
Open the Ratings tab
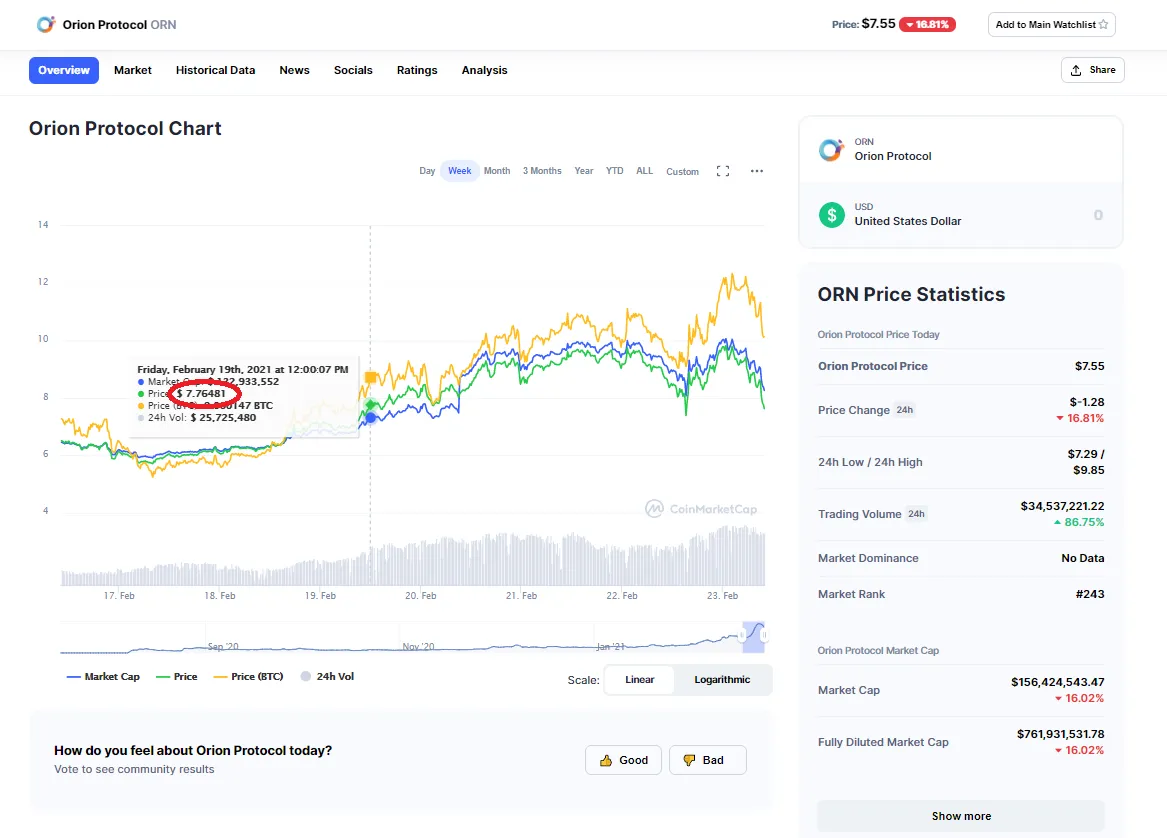(417, 70)
